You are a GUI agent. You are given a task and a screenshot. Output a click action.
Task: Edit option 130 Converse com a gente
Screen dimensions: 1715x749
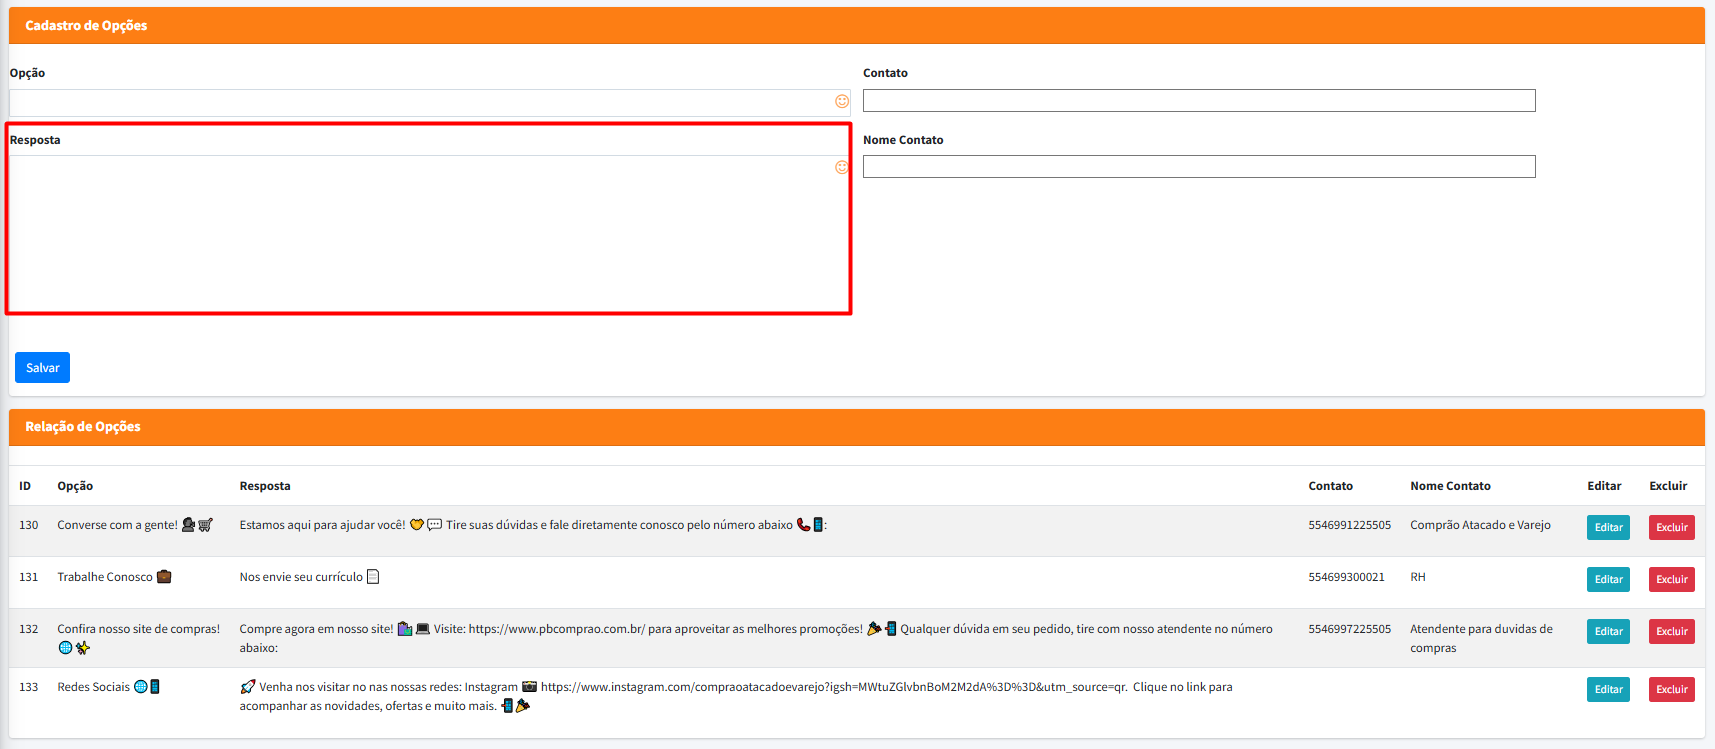[x=1607, y=527]
